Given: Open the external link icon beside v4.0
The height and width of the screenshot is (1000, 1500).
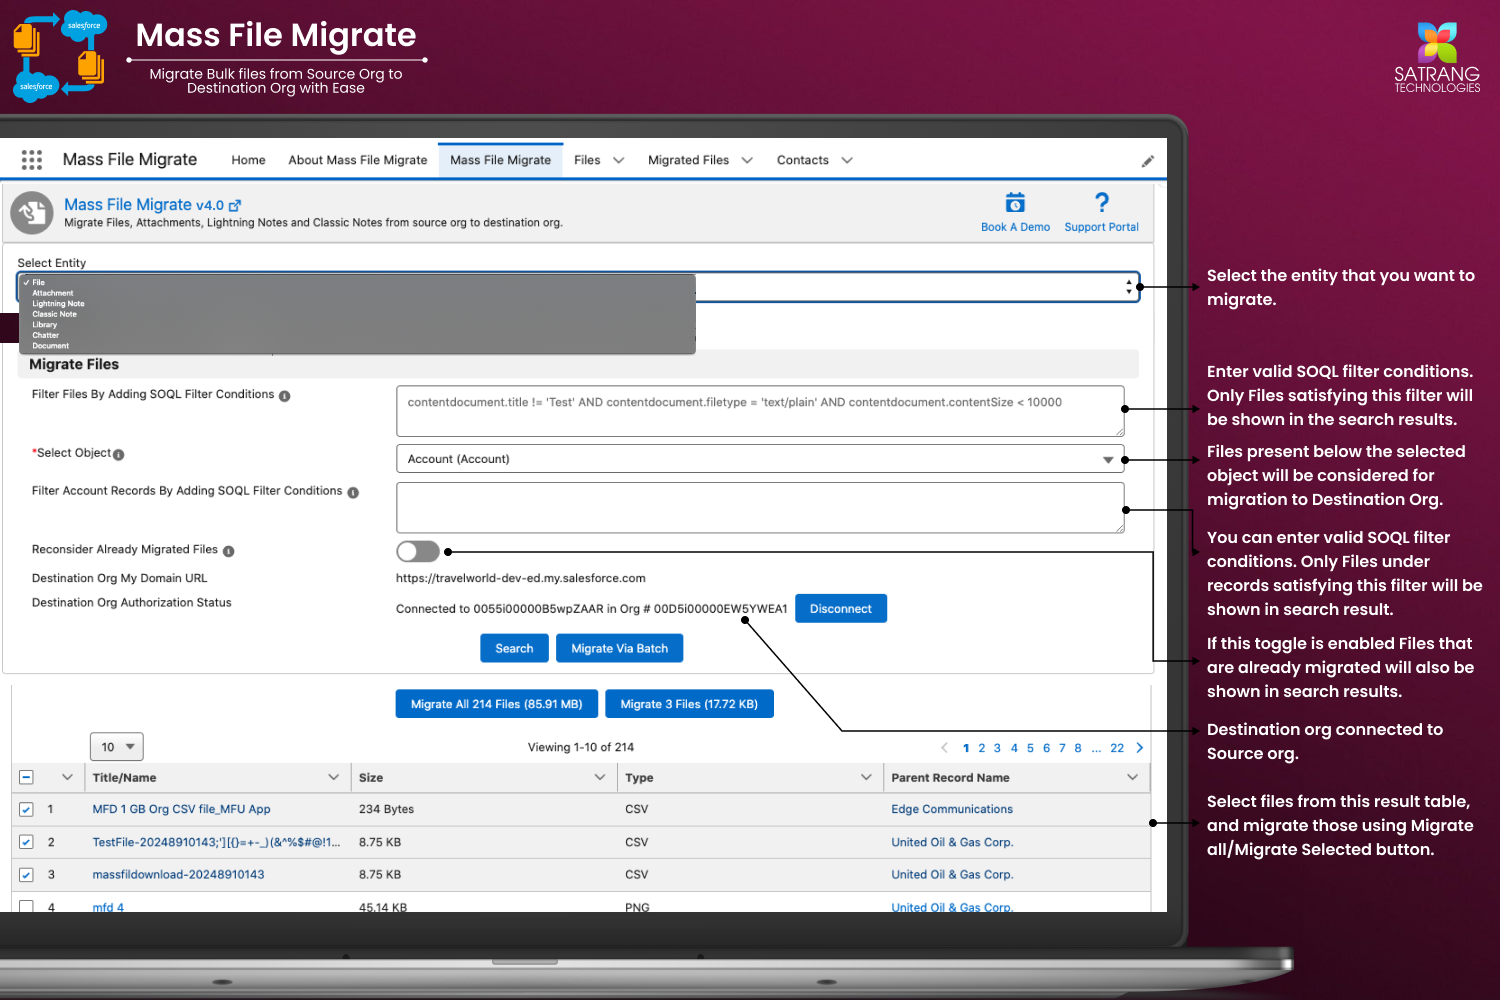Looking at the screenshot, I should (x=235, y=205).
